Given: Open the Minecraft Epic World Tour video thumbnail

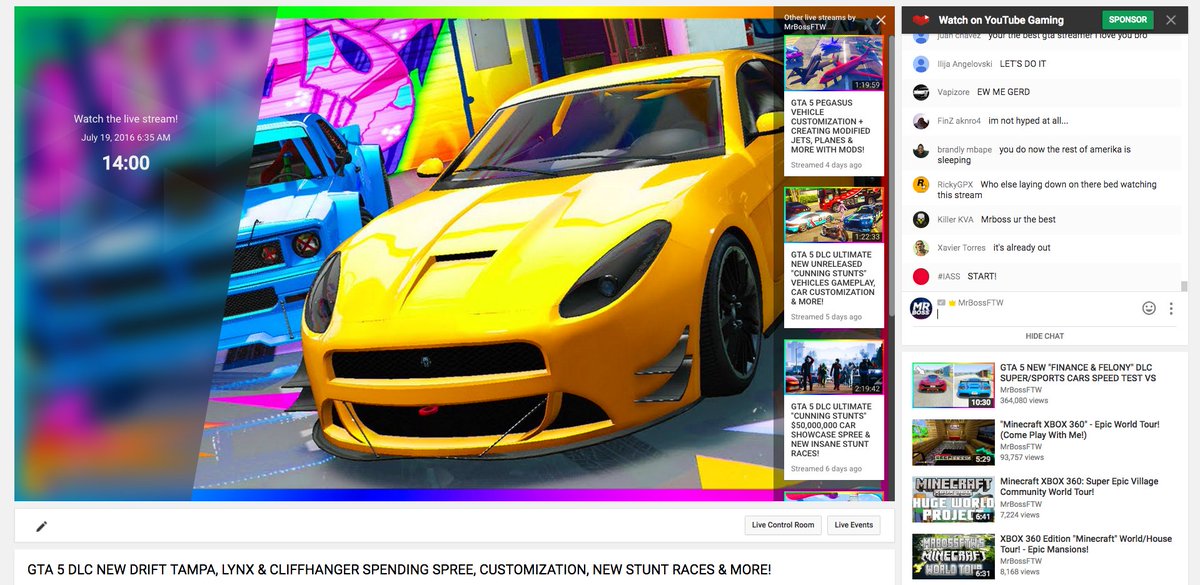Looking at the screenshot, I should click(x=953, y=442).
